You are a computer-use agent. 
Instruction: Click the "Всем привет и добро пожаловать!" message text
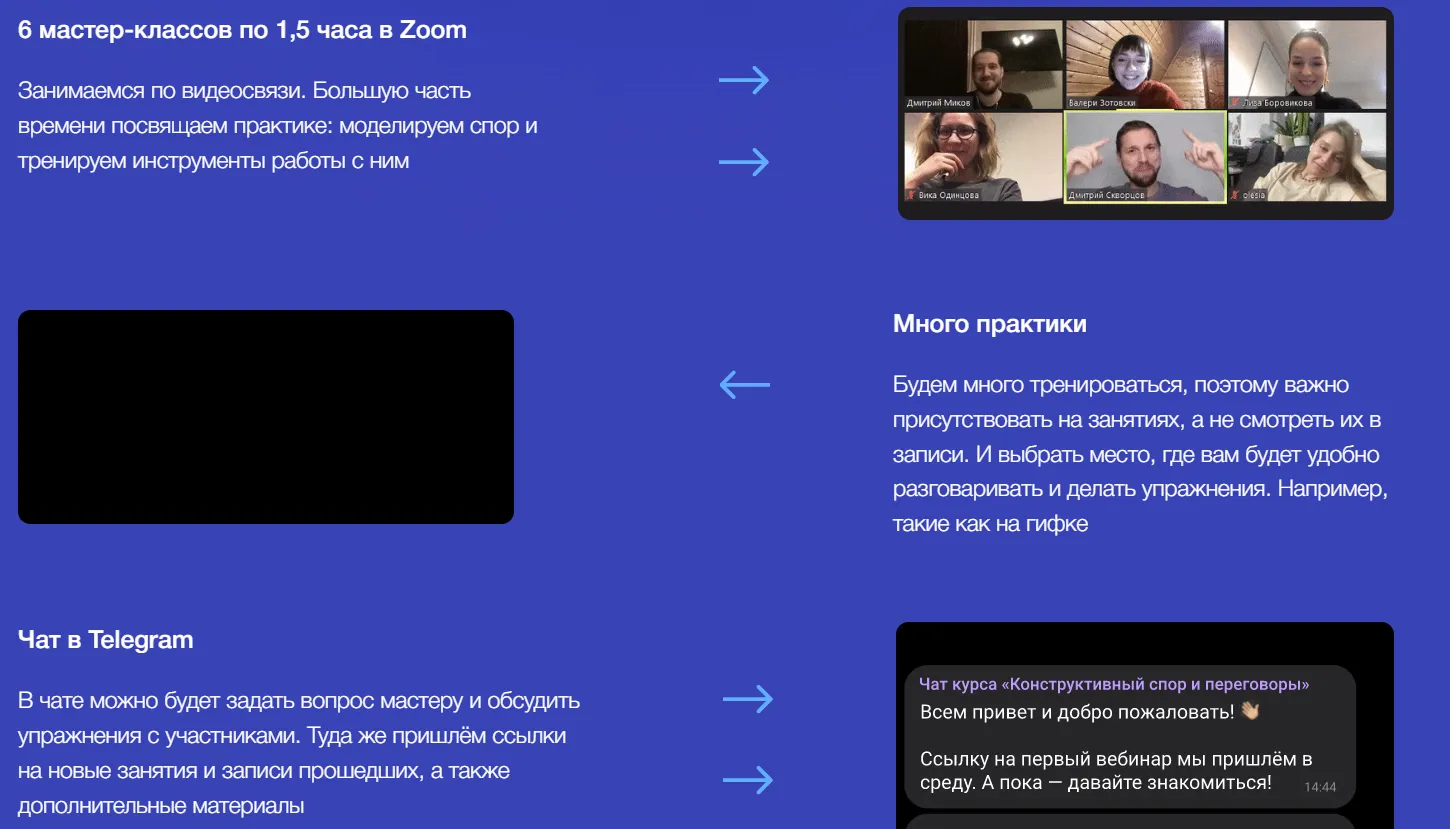point(1077,712)
